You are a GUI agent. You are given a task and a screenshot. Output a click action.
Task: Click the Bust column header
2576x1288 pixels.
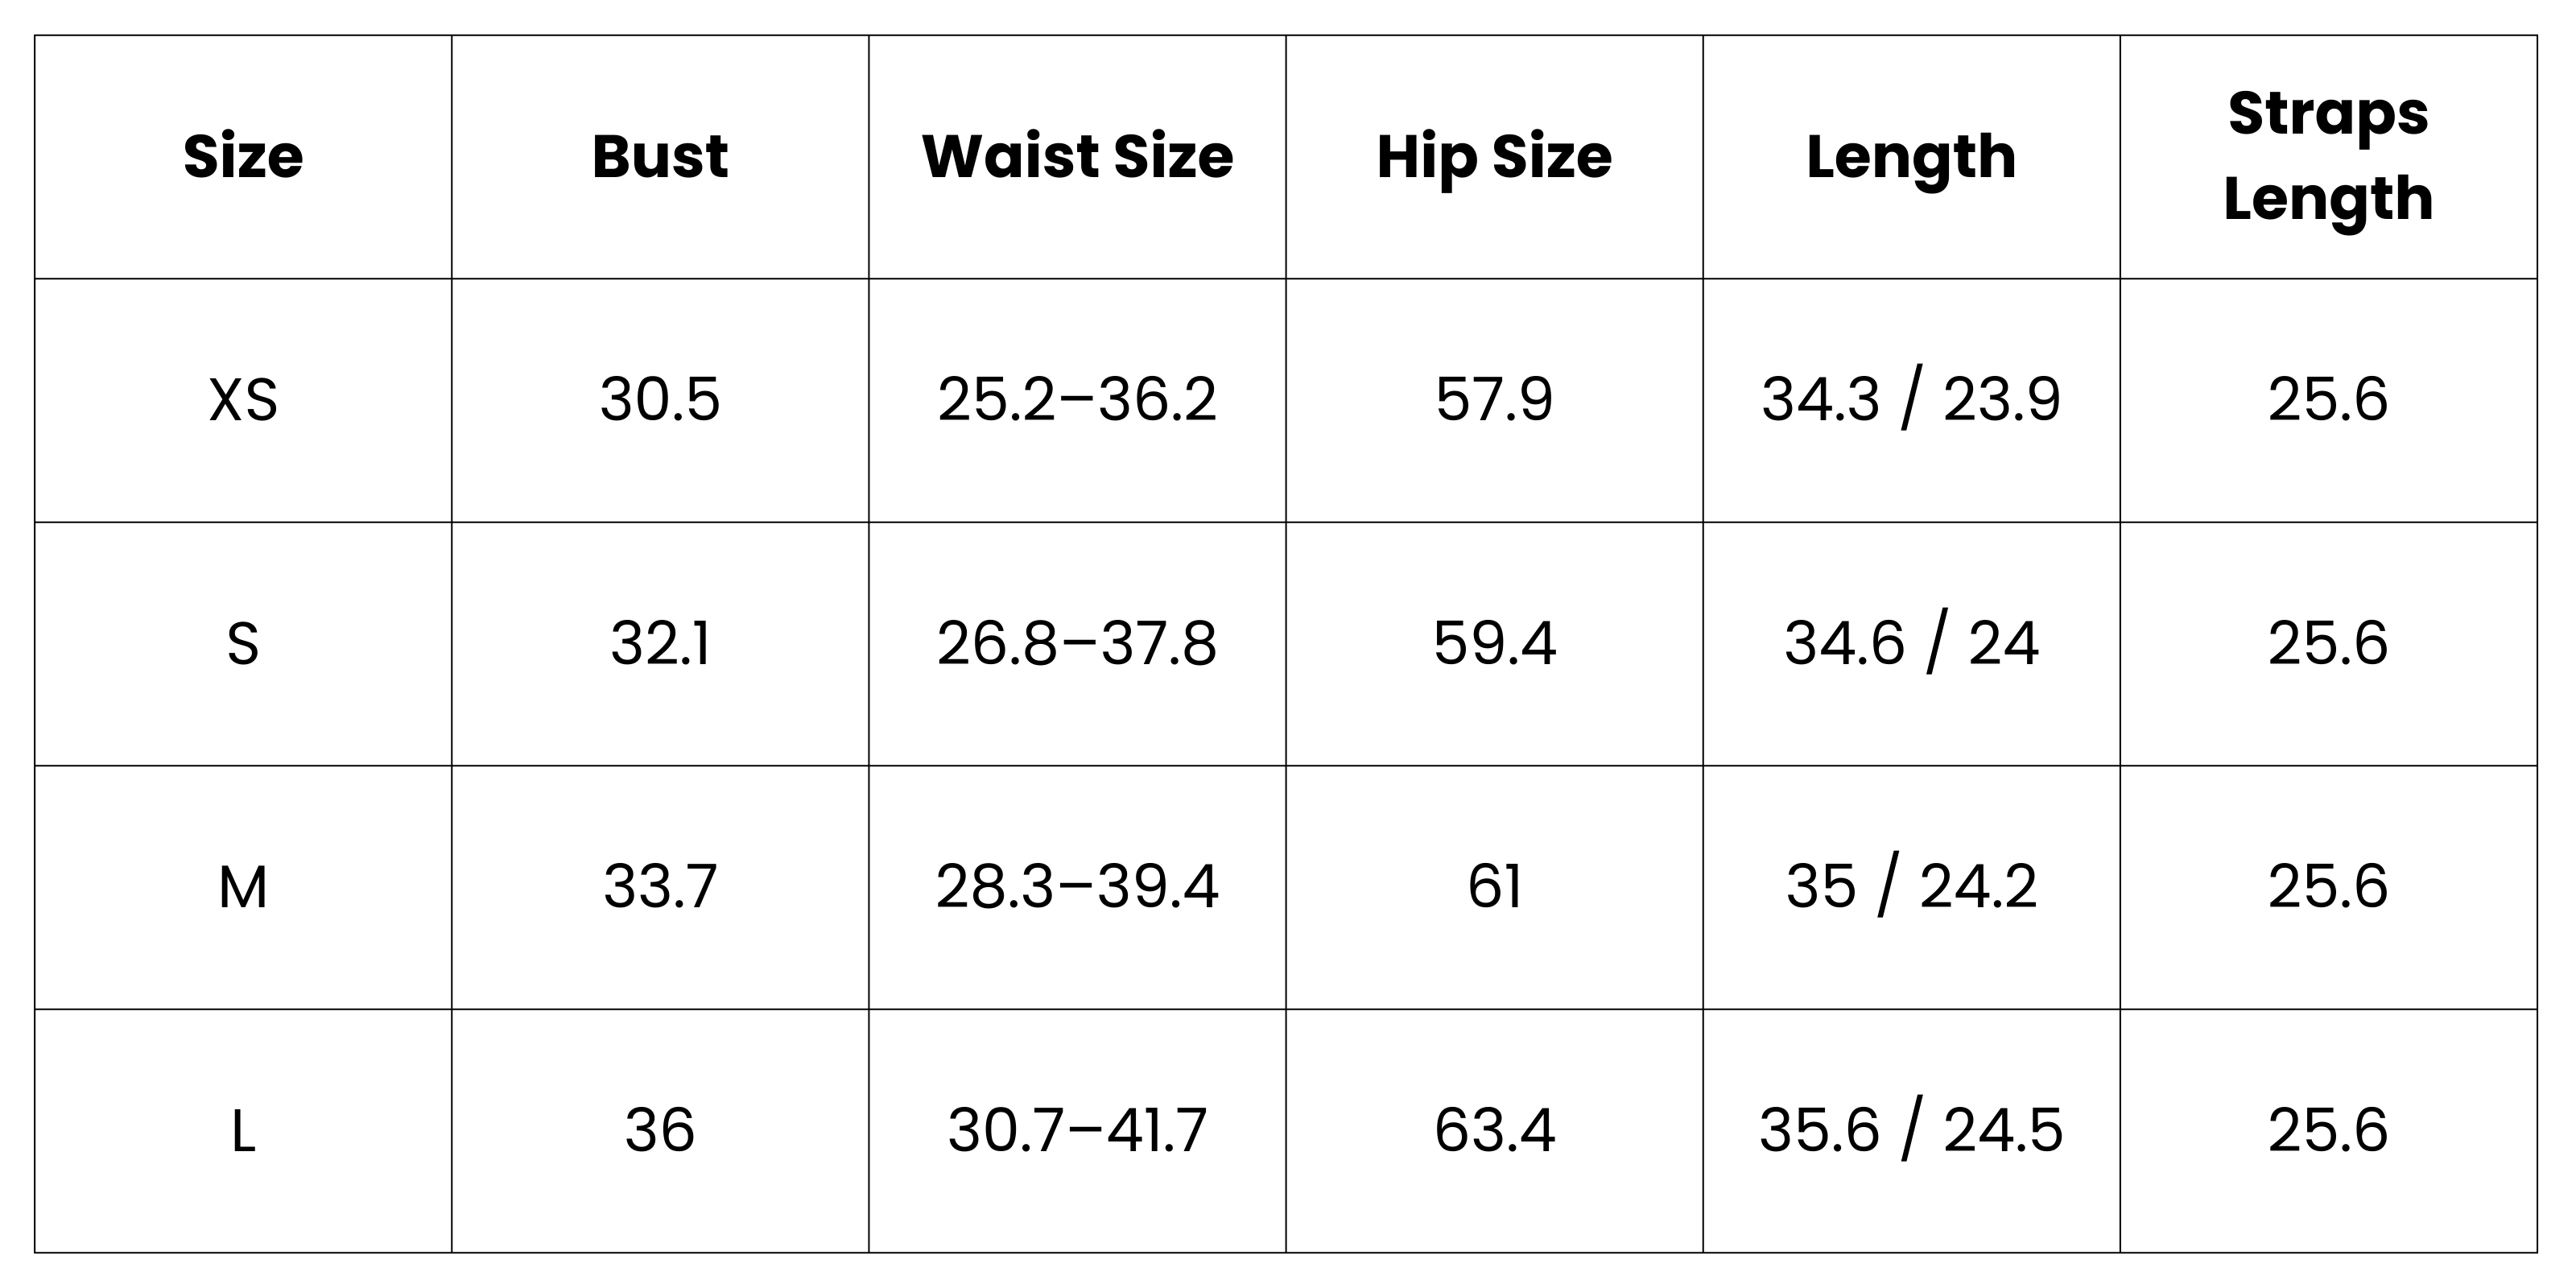[660, 157]
